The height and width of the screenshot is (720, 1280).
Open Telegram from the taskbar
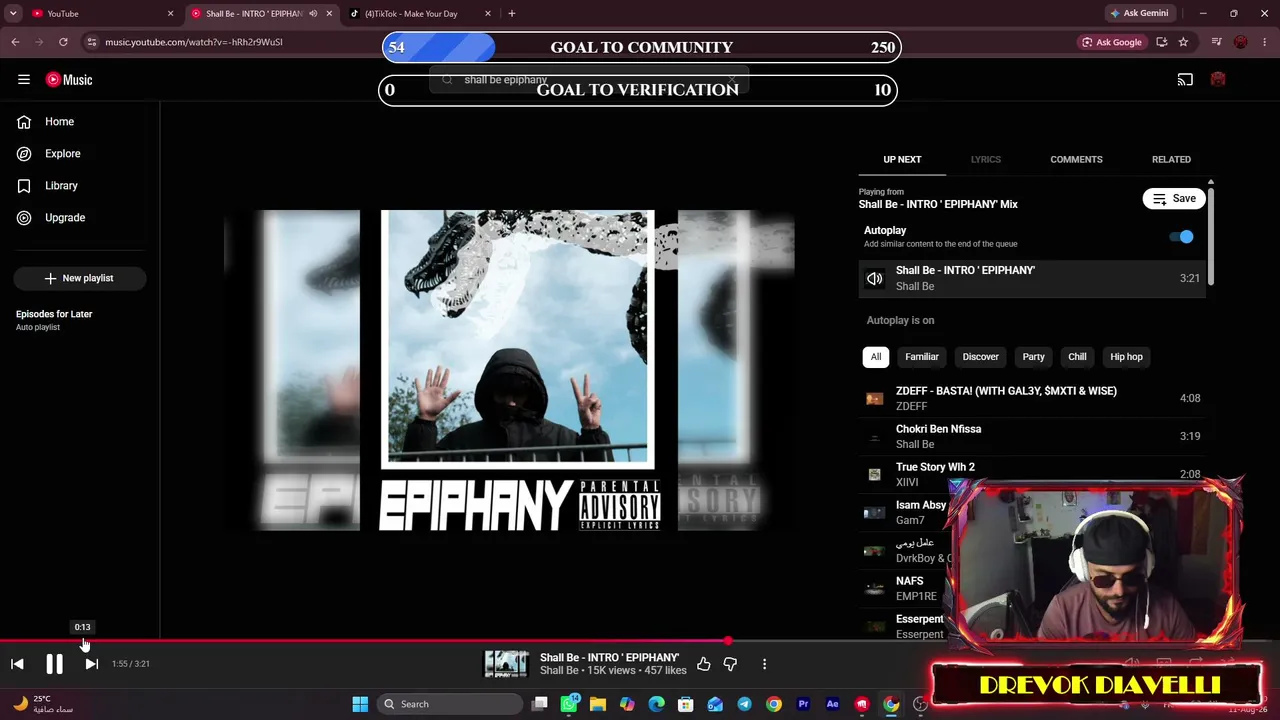[x=744, y=704]
